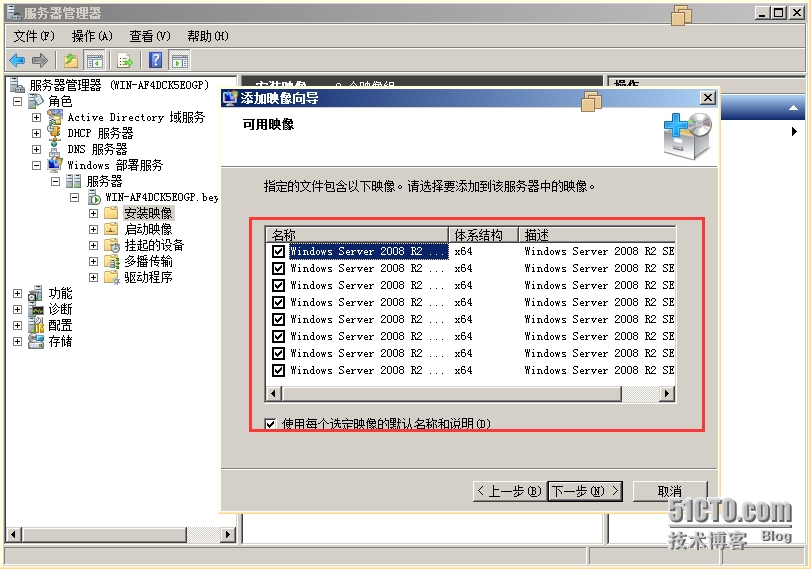
Task: Collapse the 角色 roles tree node
Action: pyautogui.click(x=18, y=101)
